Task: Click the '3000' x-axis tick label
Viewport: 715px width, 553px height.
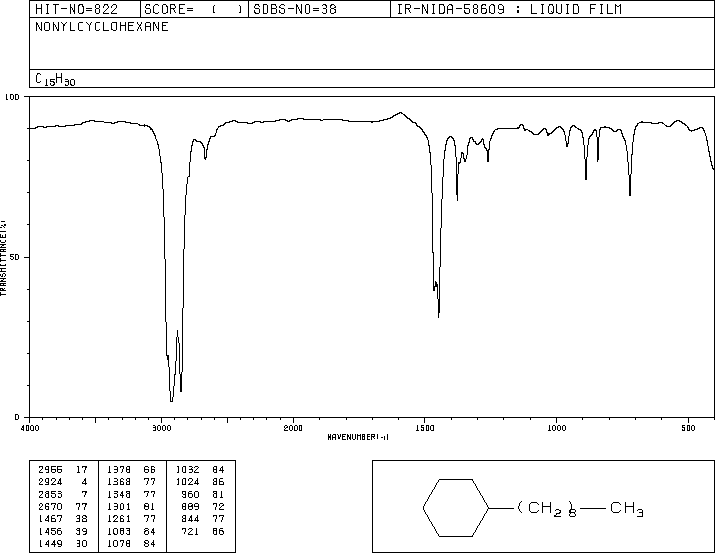Action: (161, 428)
